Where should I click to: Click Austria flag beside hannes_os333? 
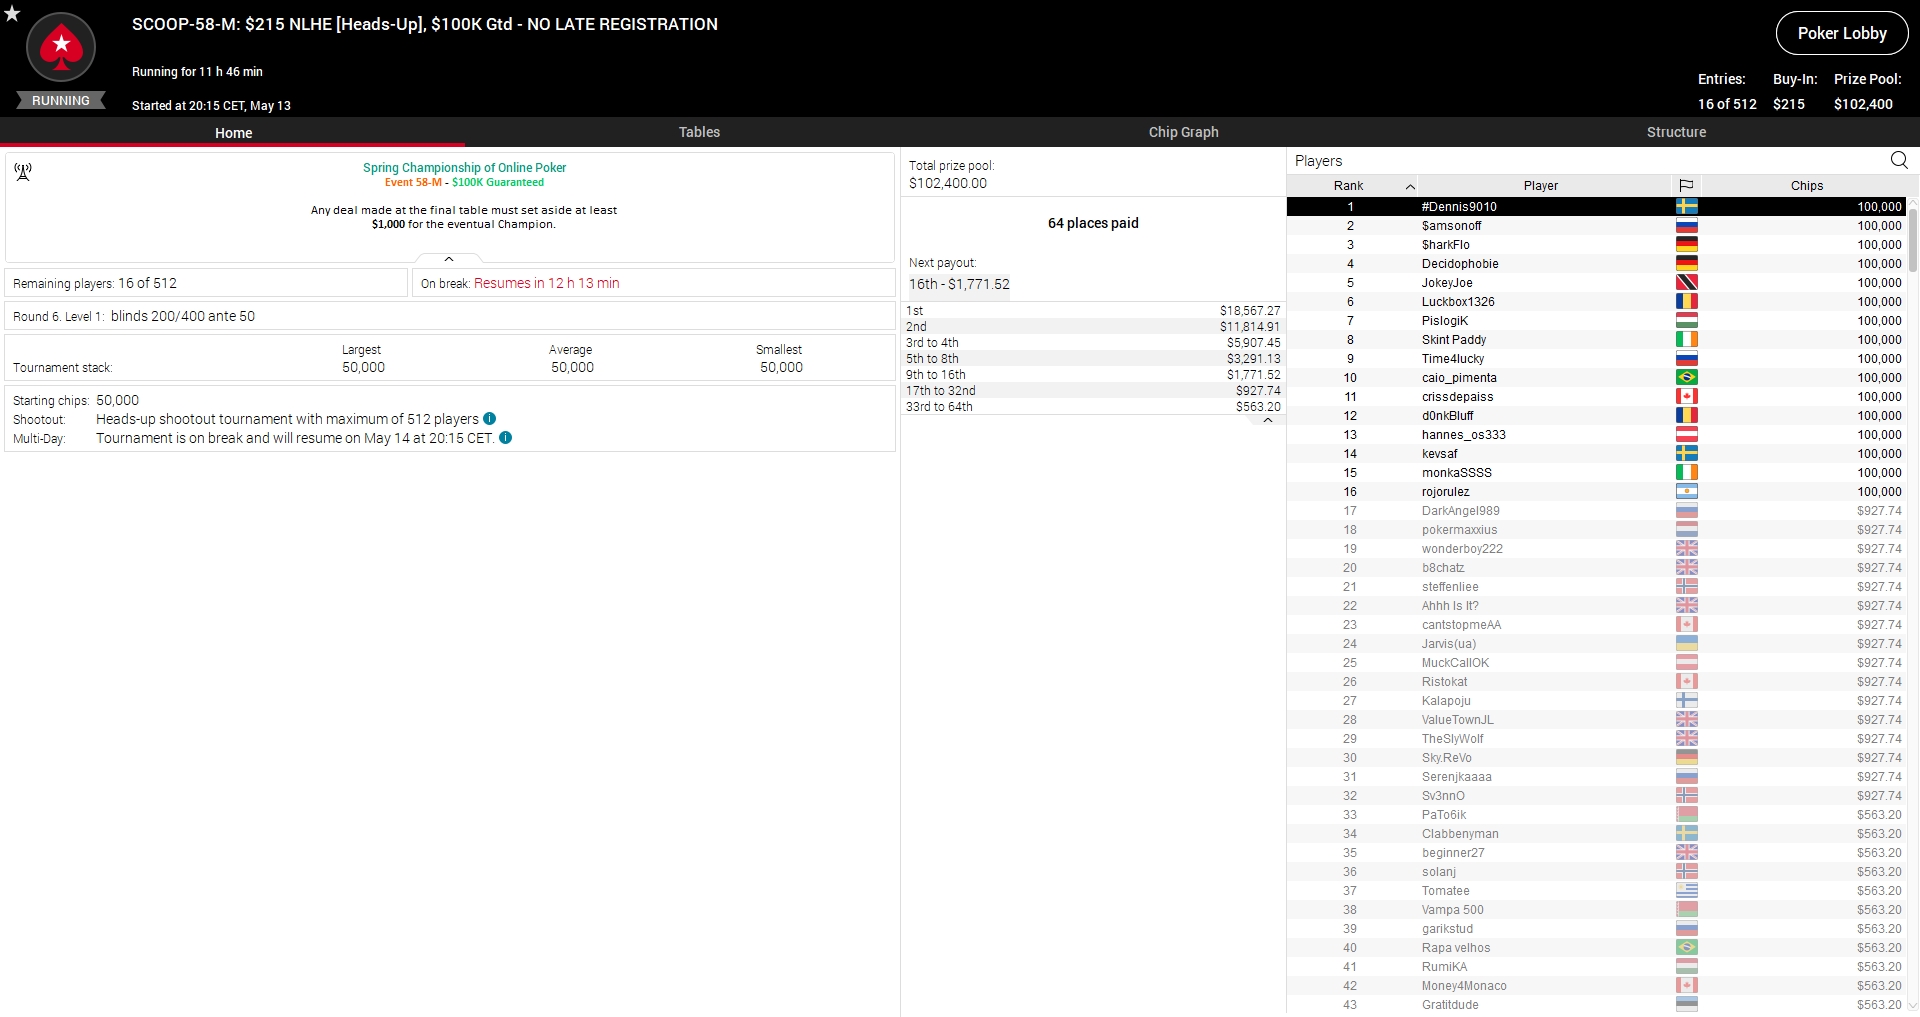[1687, 435]
